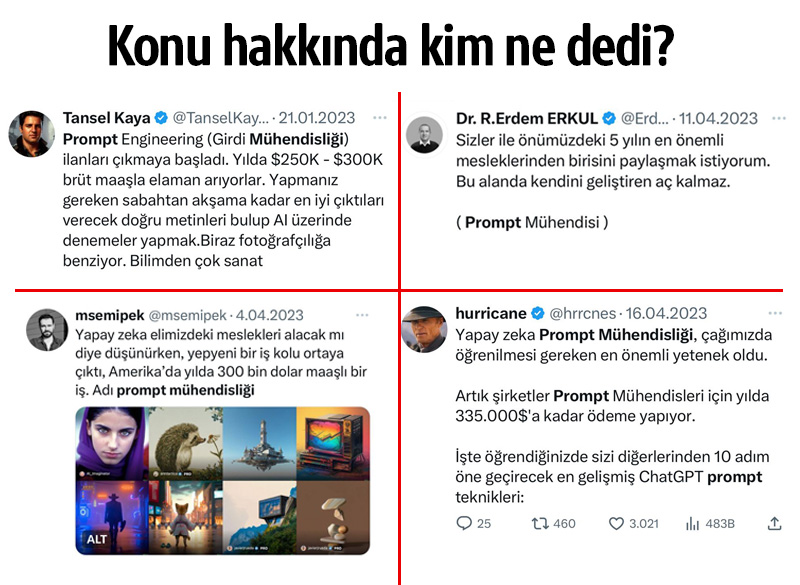
Task: Open more options on Tansel Kaya's tweet
Action: tap(380, 118)
